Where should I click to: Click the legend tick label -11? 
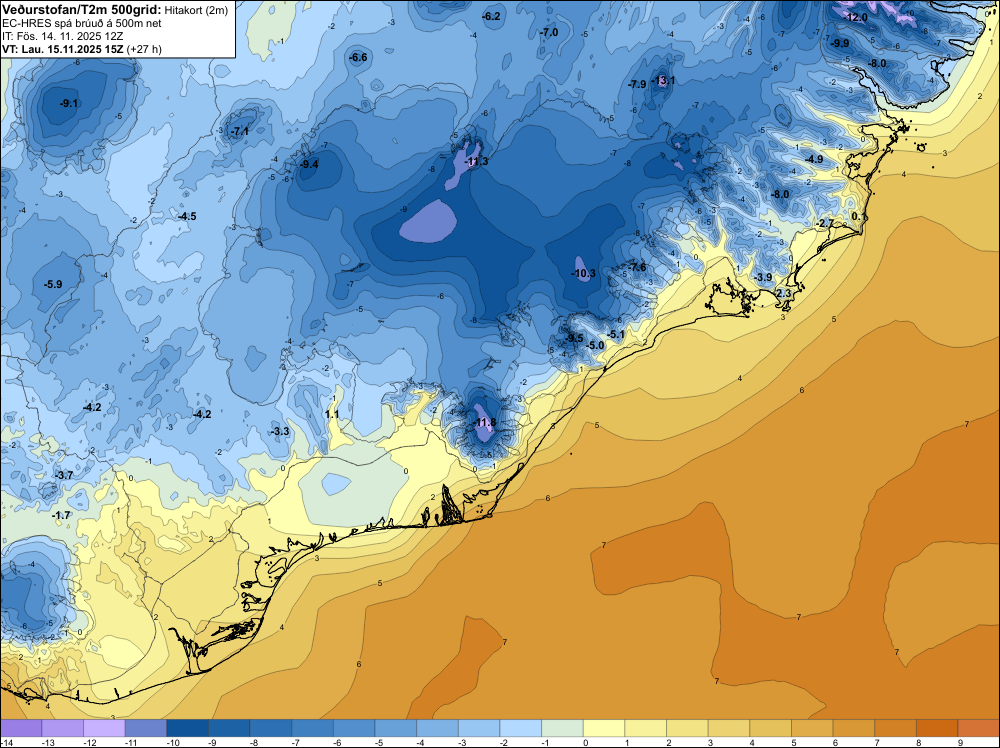(131, 742)
